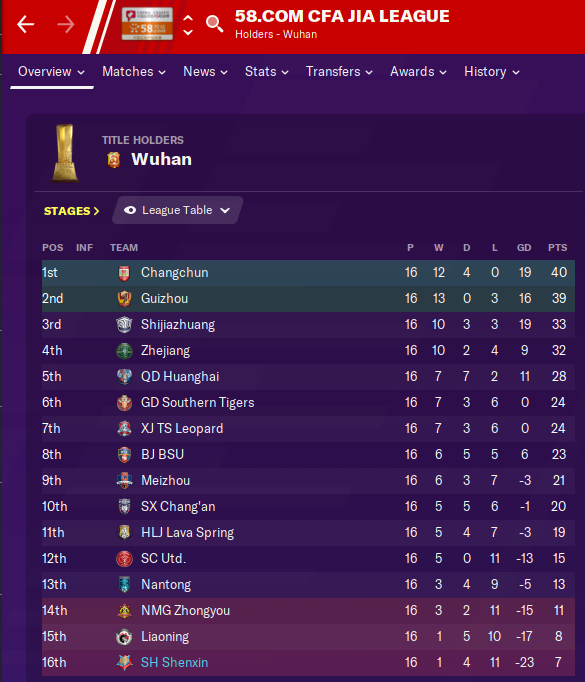Screen dimensions: 585x682
Task: Sort table by PTS column header
Action: pos(557,247)
